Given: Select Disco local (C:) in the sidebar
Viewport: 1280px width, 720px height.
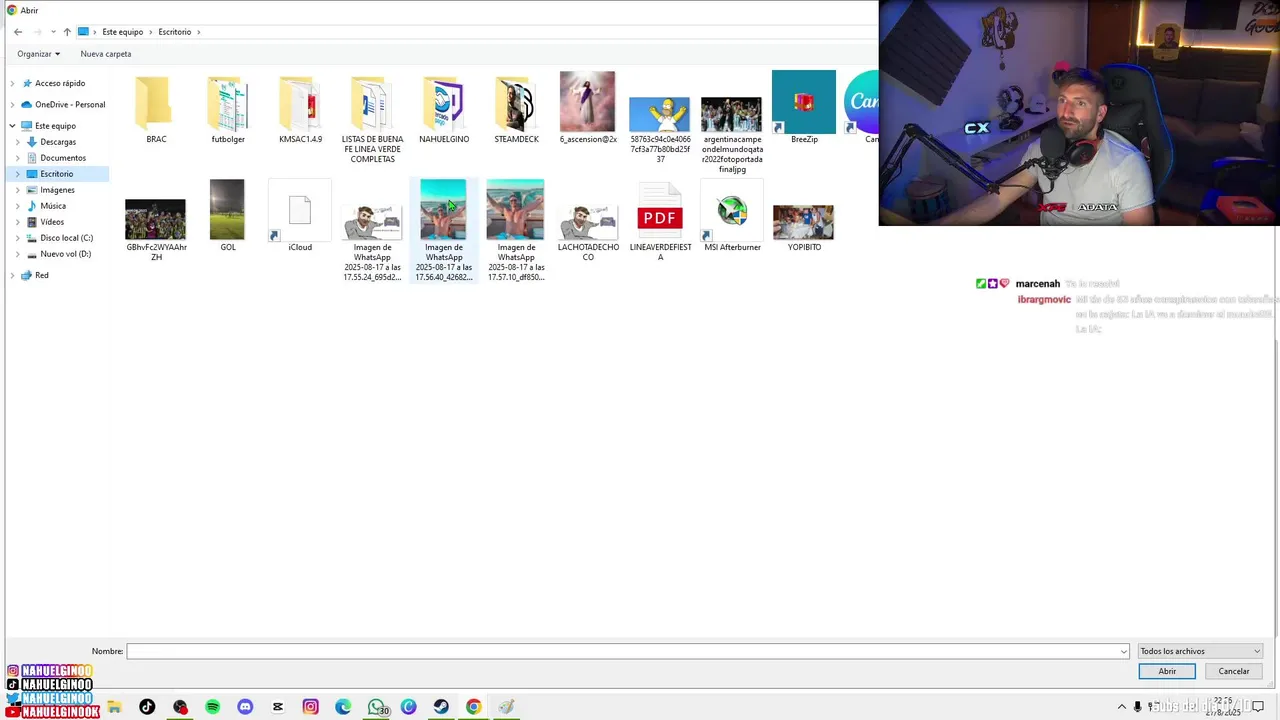Looking at the screenshot, I should tap(66, 238).
